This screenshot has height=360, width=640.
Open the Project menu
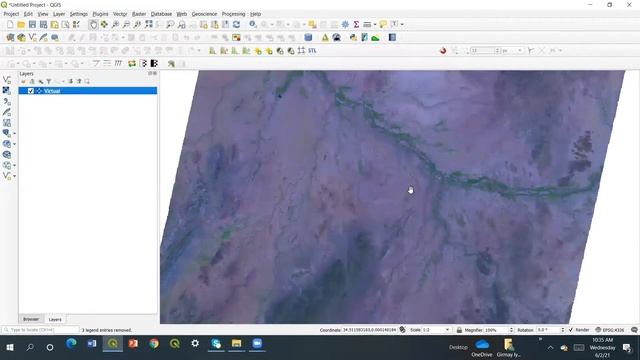(11, 14)
